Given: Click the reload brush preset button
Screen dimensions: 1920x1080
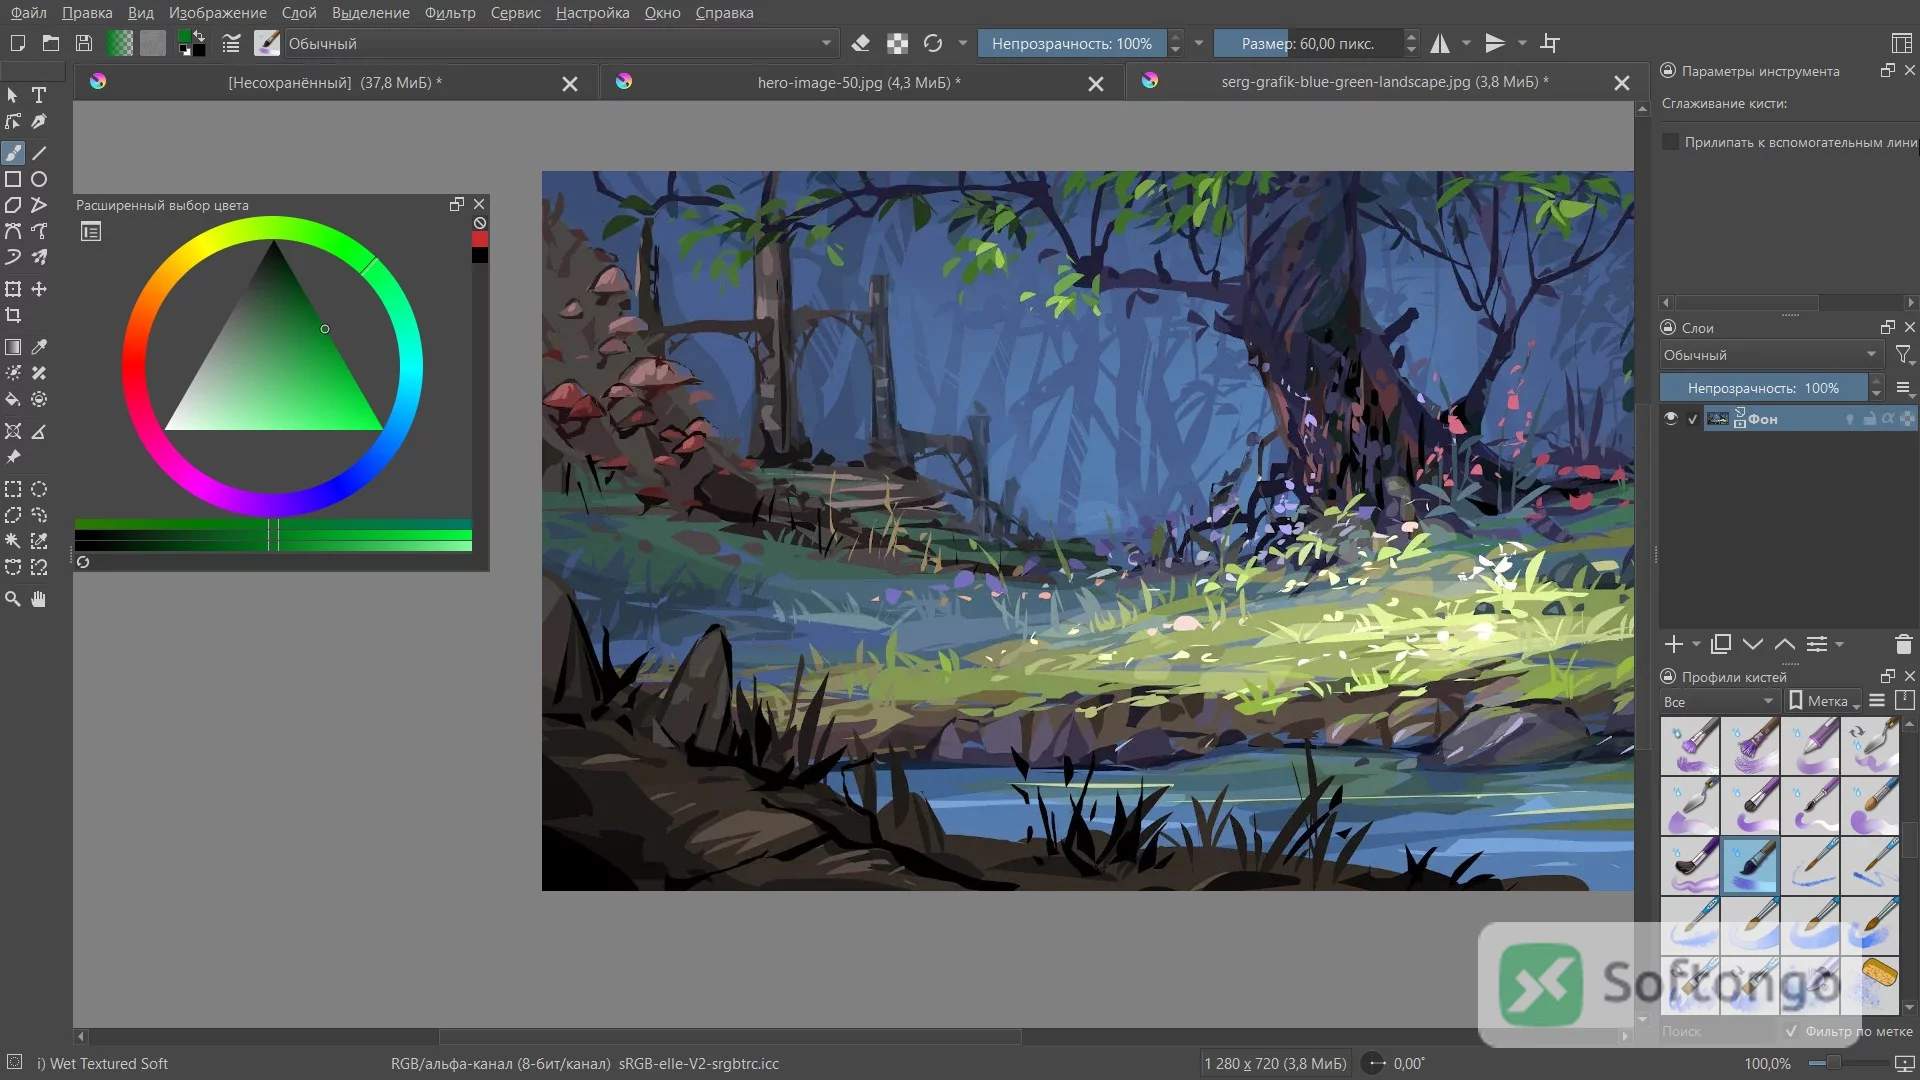Looking at the screenshot, I should (x=932, y=43).
